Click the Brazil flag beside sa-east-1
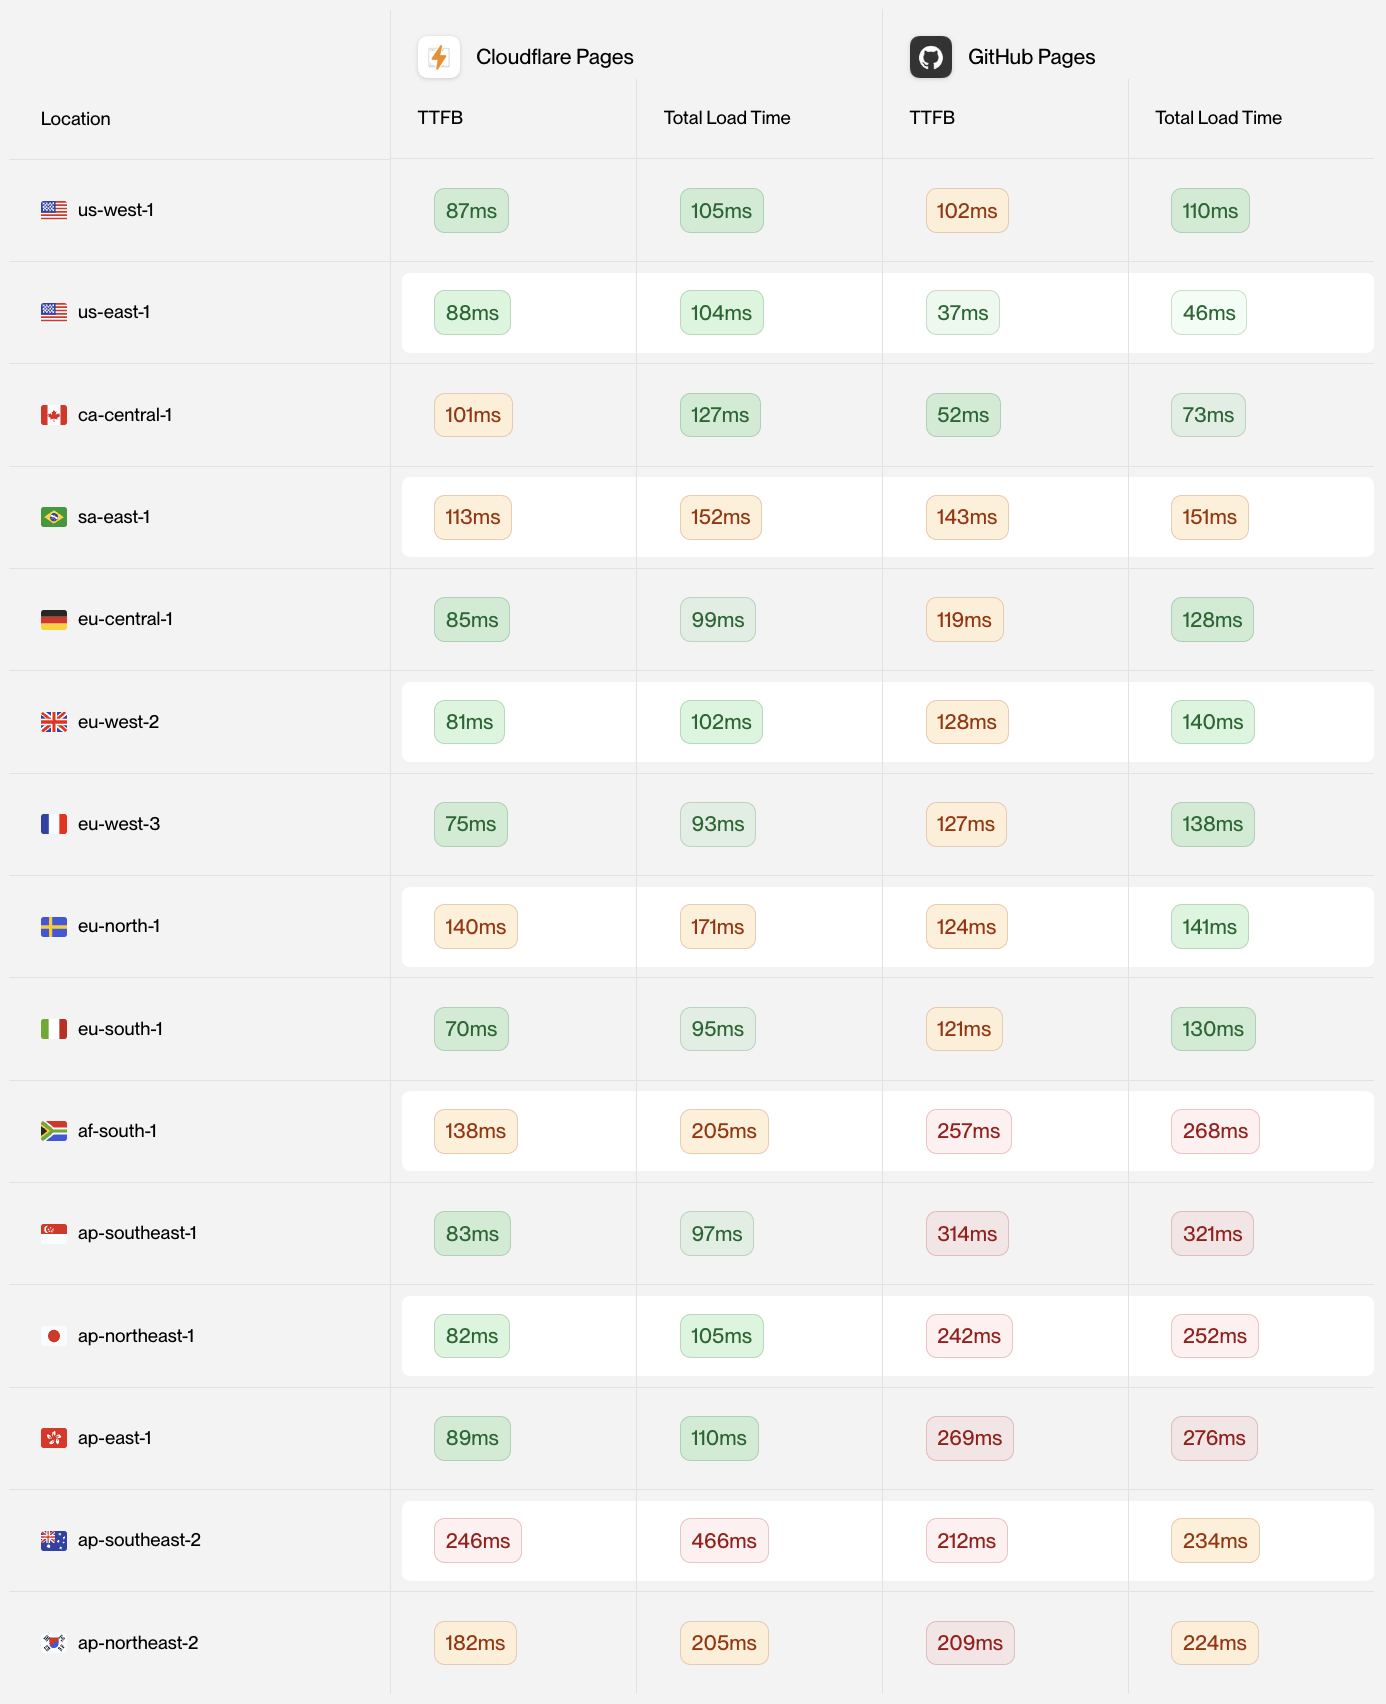 54,517
